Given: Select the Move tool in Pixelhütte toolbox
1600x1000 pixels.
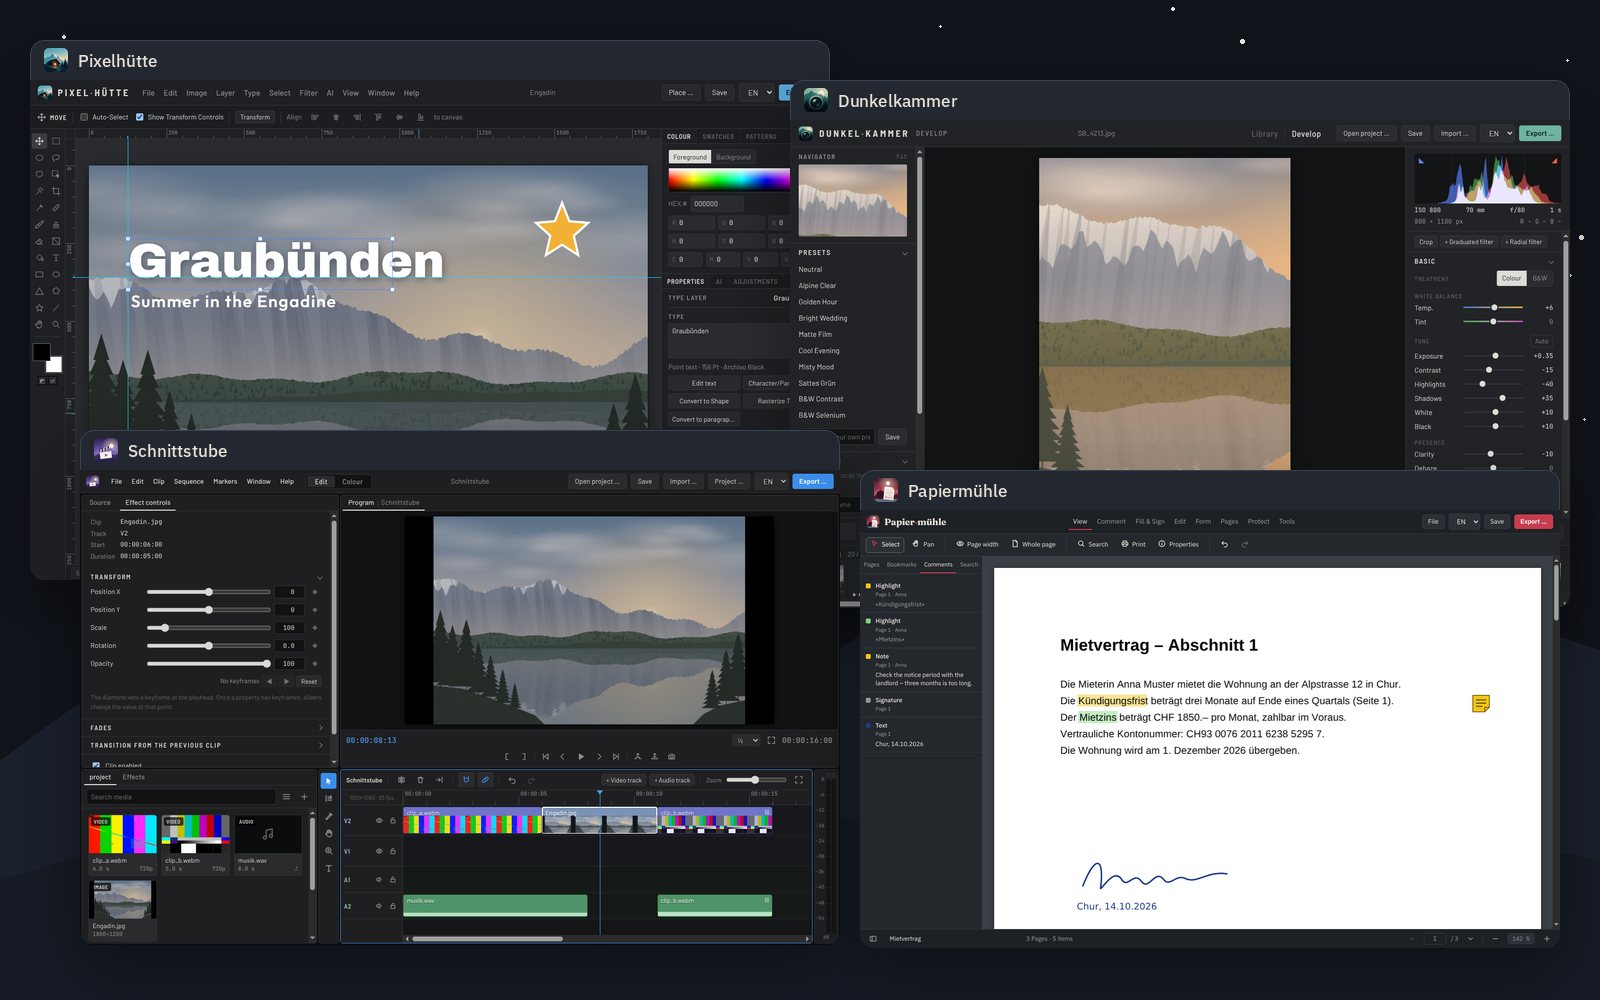Looking at the screenshot, I should point(39,141).
